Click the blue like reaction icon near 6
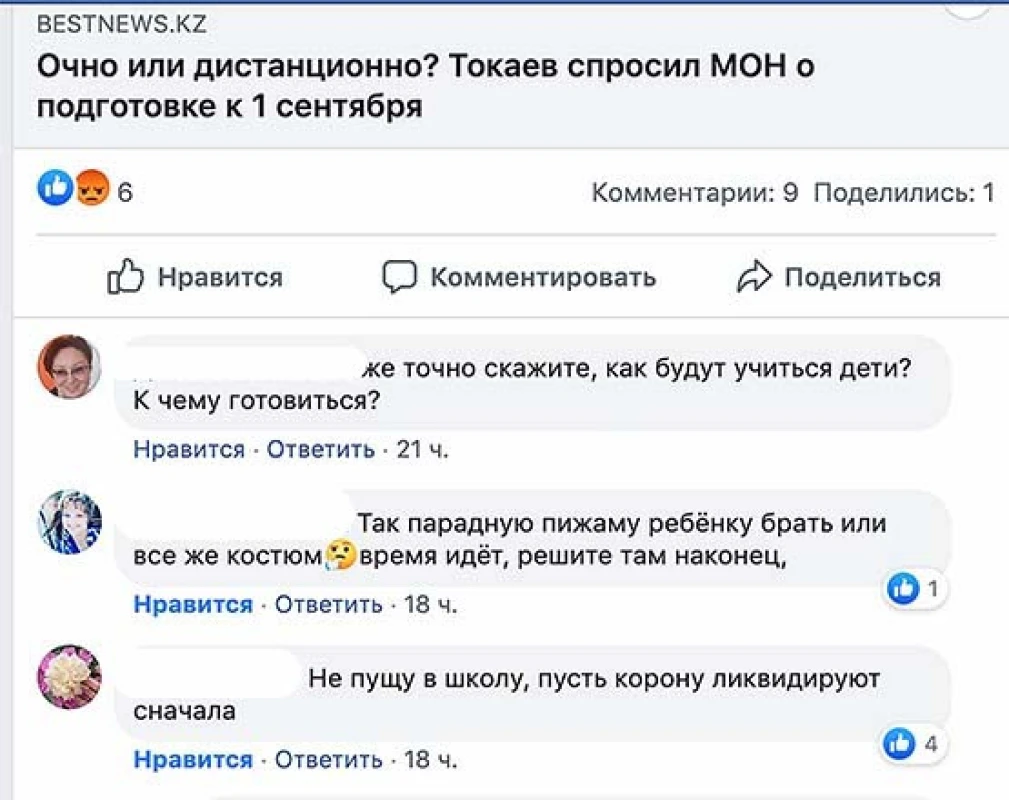1009x800 pixels. click(54, 189)
